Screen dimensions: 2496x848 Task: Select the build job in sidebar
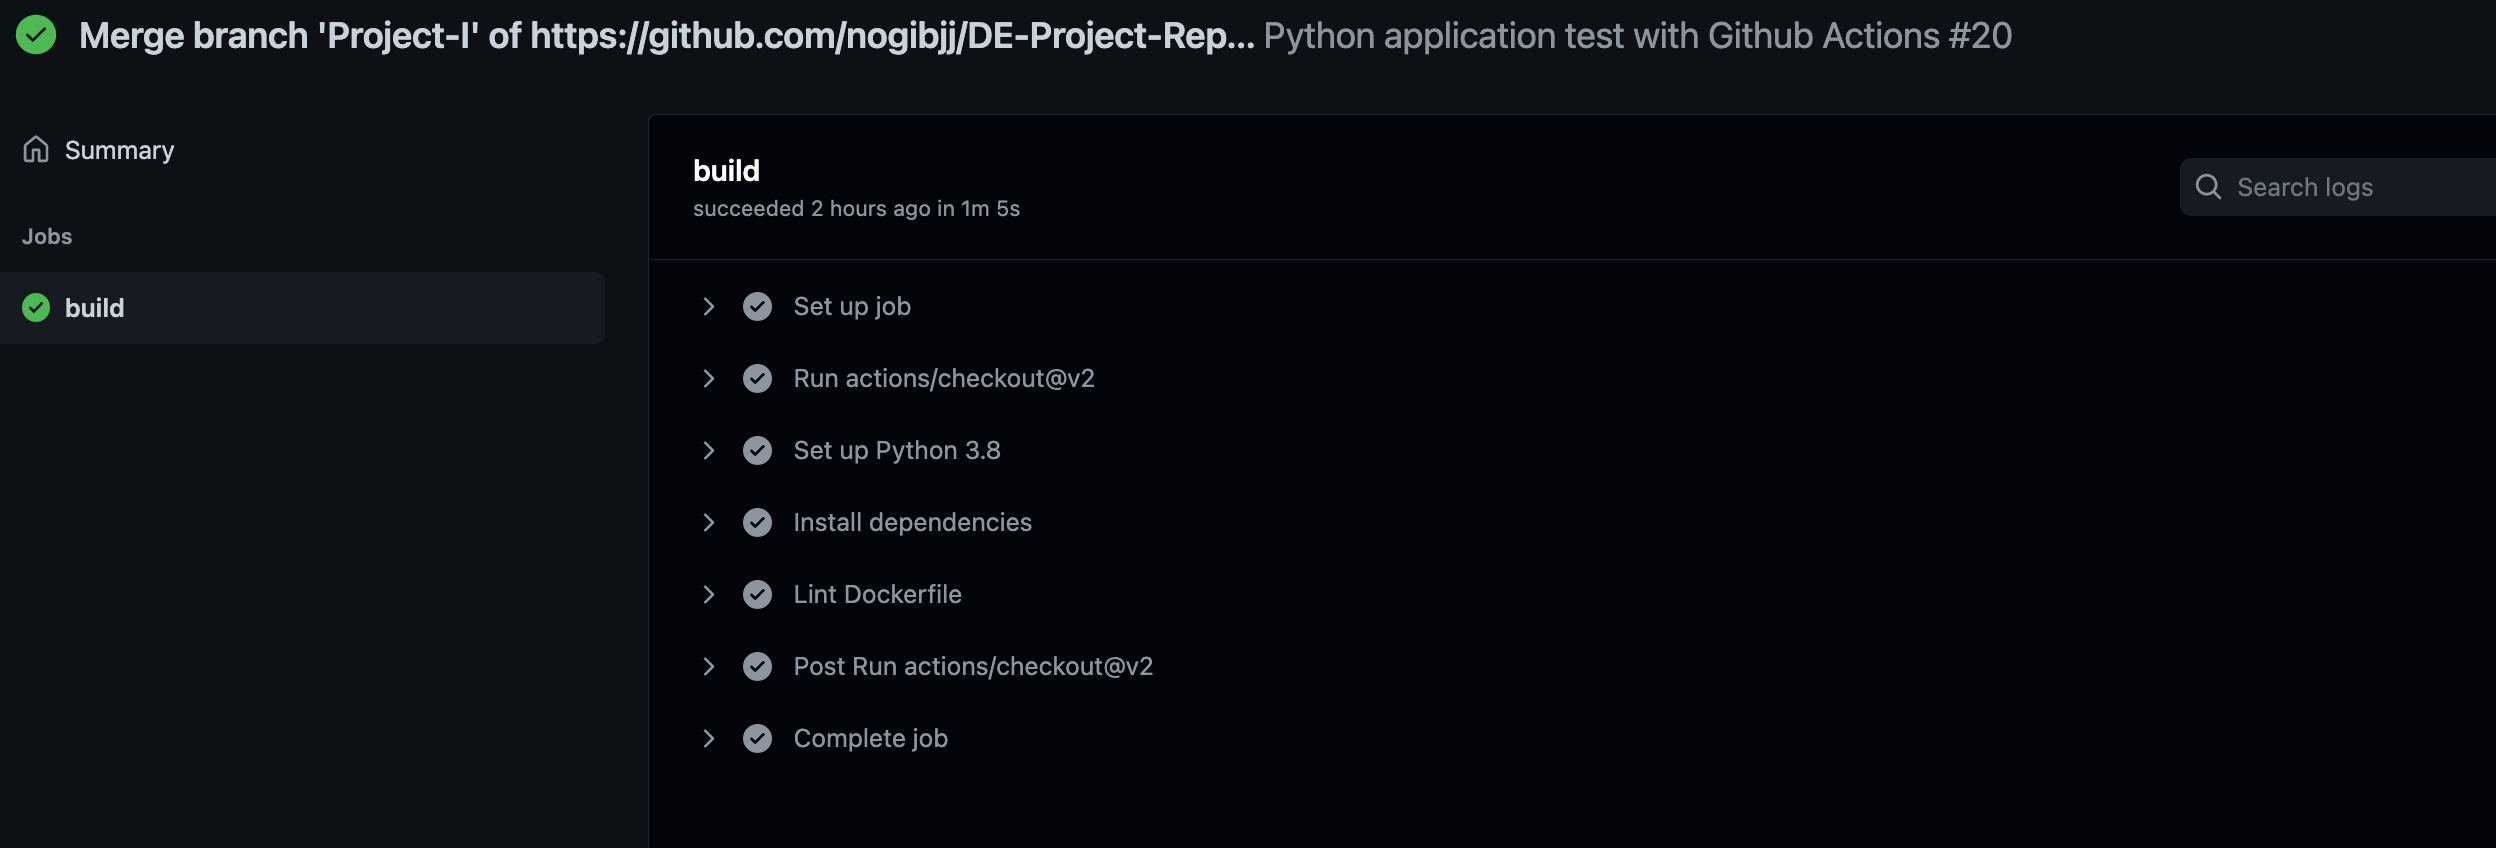(95, 308)
